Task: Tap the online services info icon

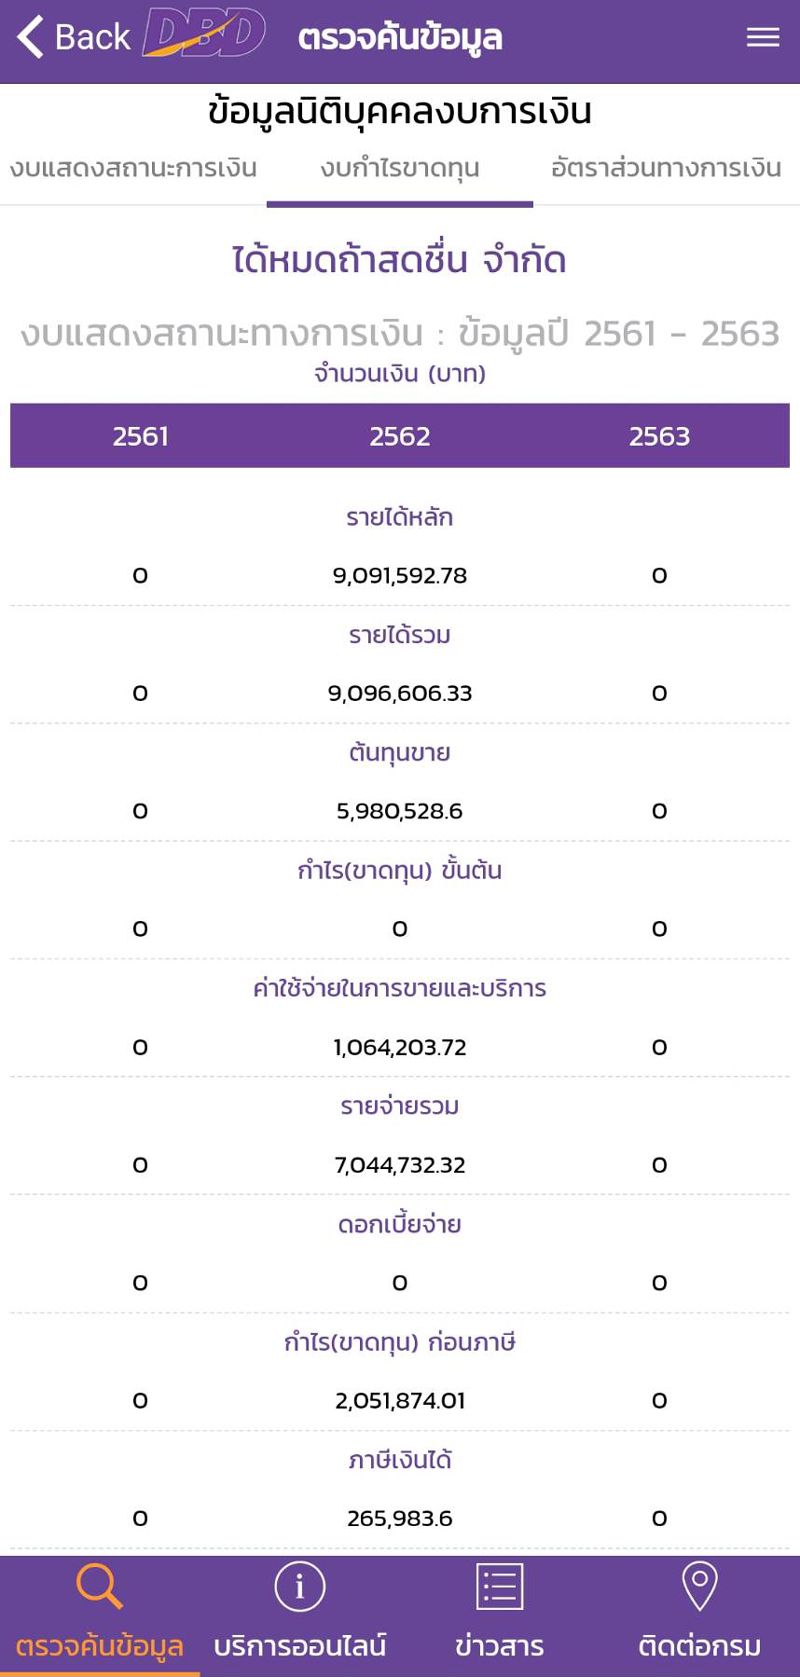Action: (299, 1587)
